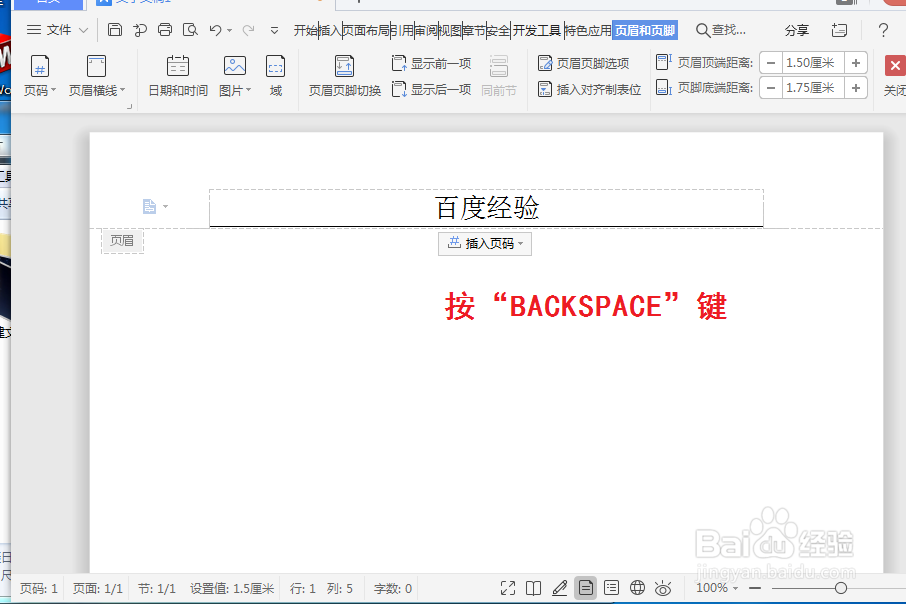Click 显示后一项
906x604 pixels.
point(431,90)
